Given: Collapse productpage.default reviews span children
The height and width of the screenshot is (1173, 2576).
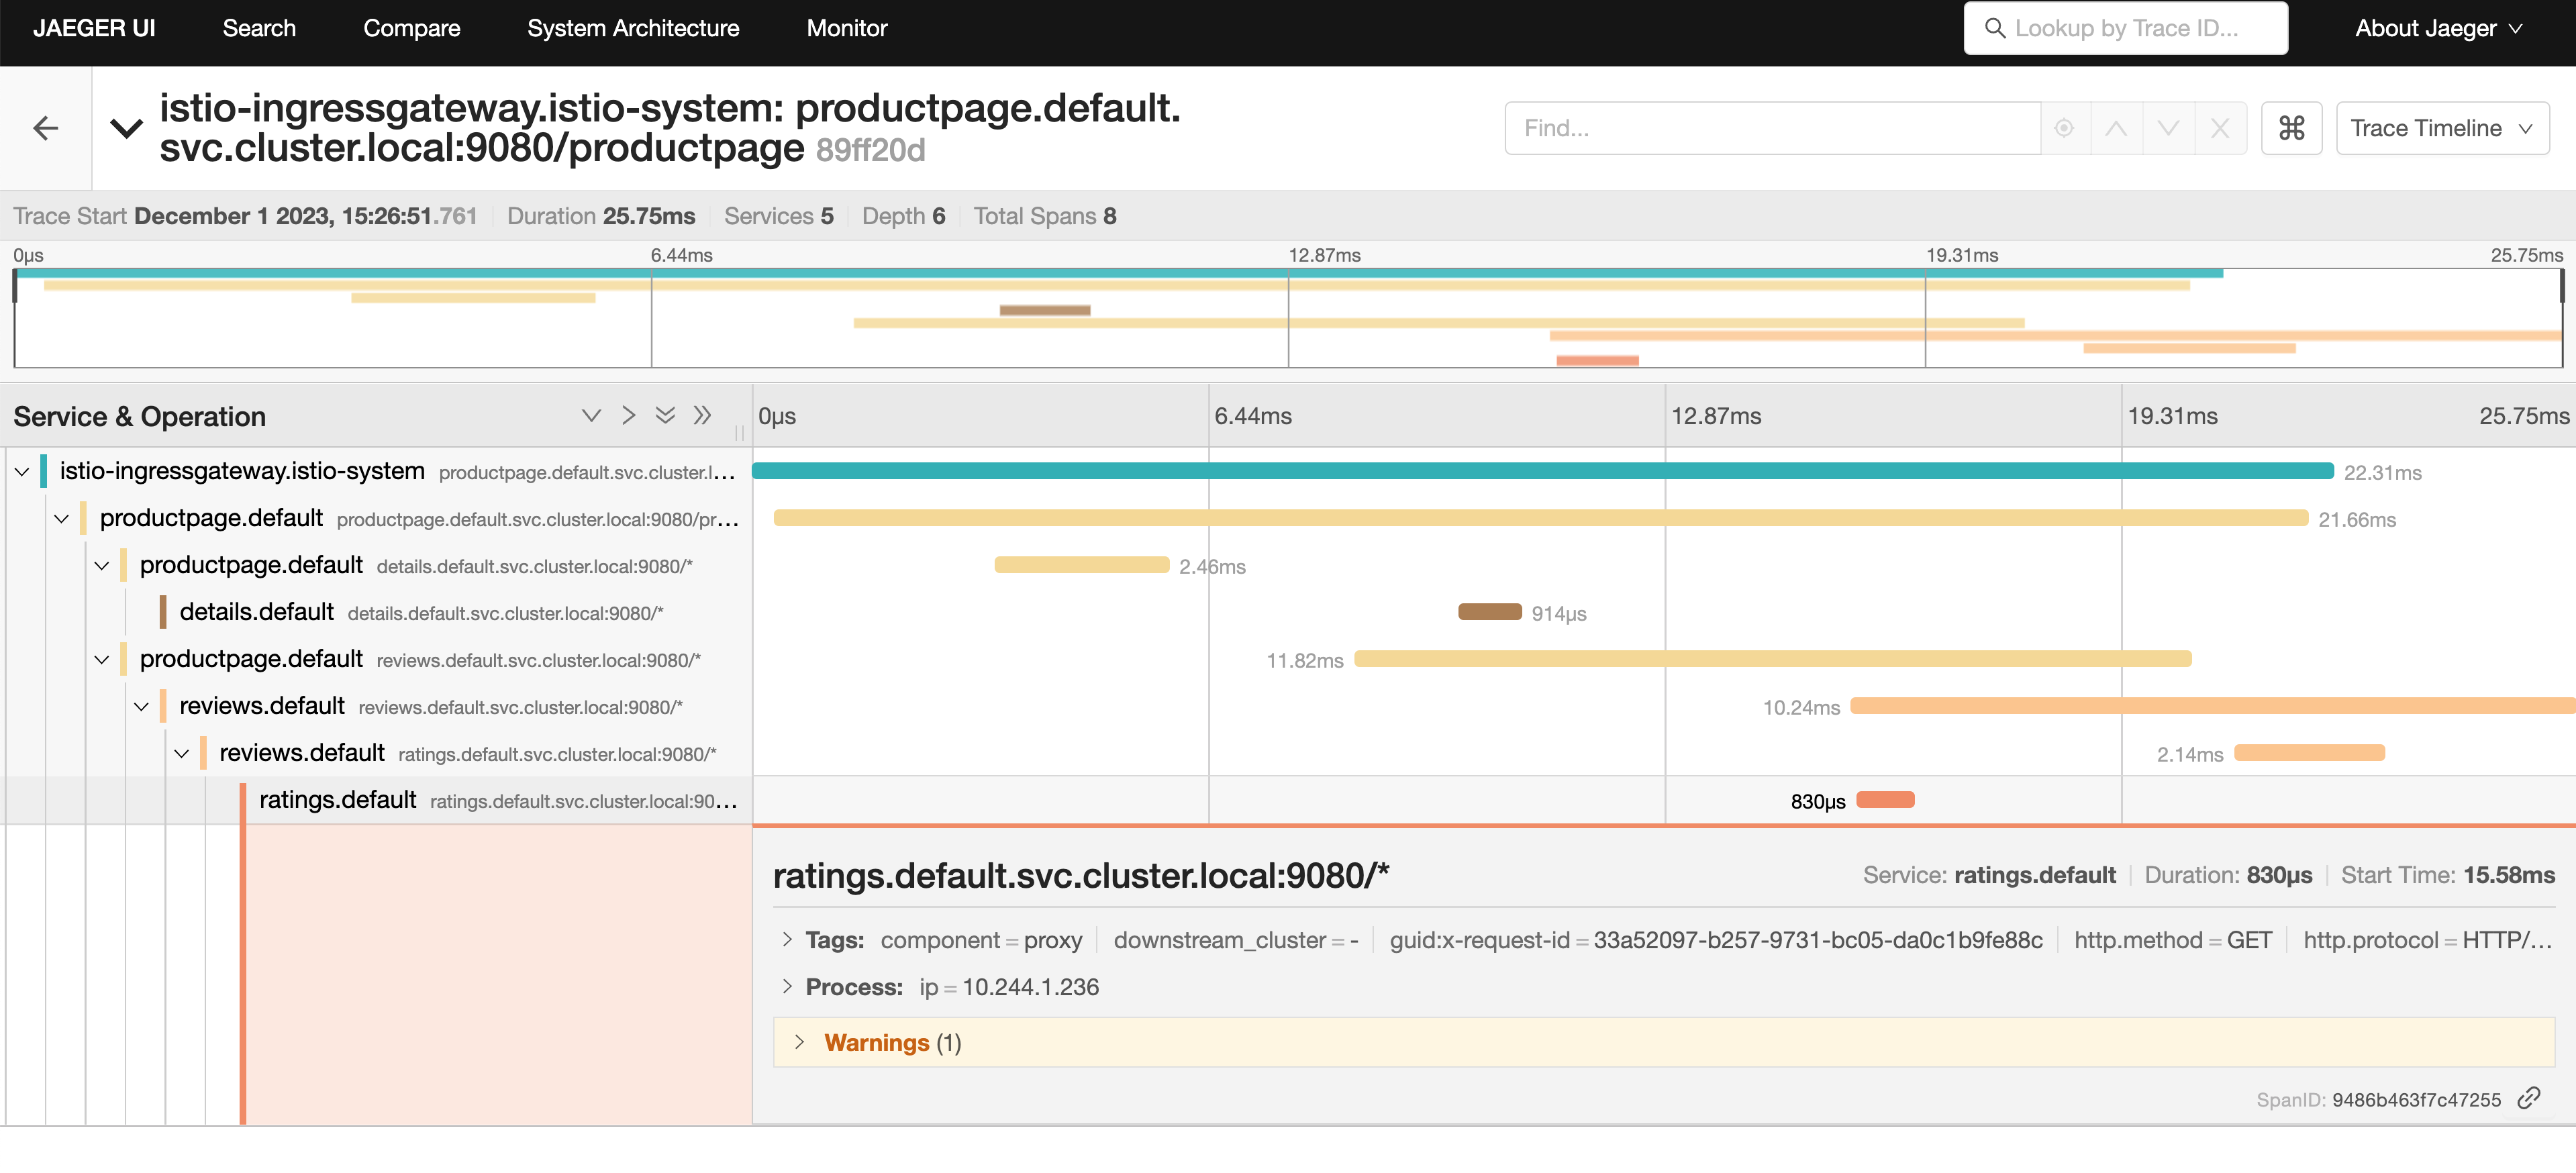Looking at the screenshot, I should point(102,659).
